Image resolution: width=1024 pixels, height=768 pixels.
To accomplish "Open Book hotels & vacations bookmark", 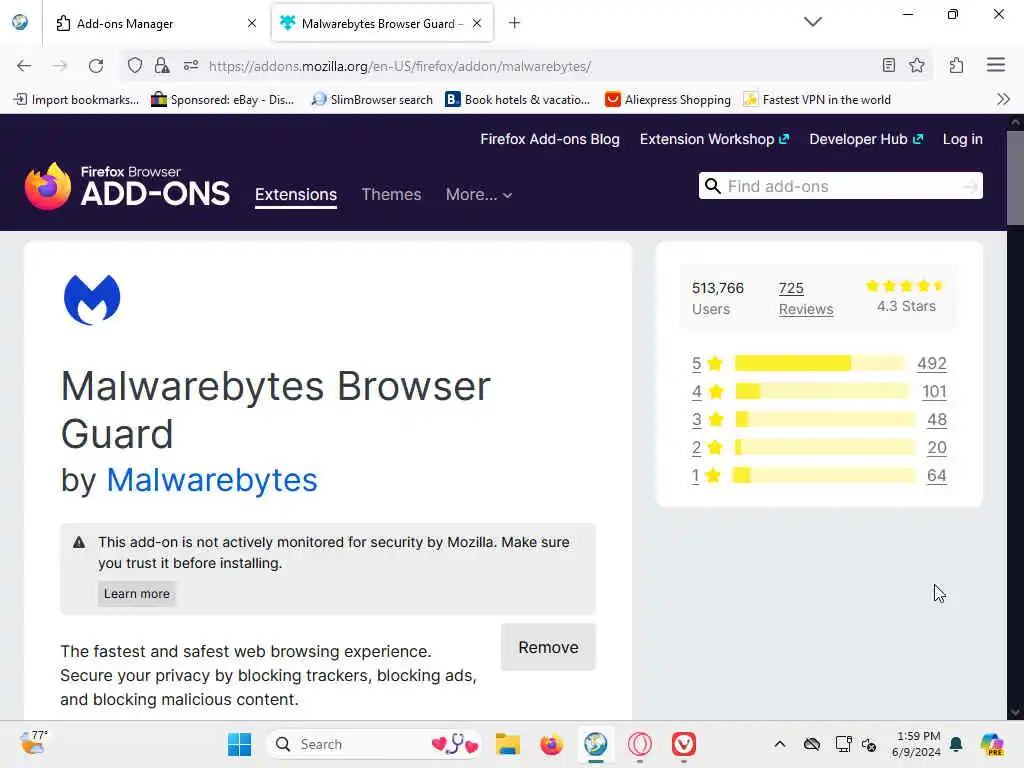I will point(518,99).
